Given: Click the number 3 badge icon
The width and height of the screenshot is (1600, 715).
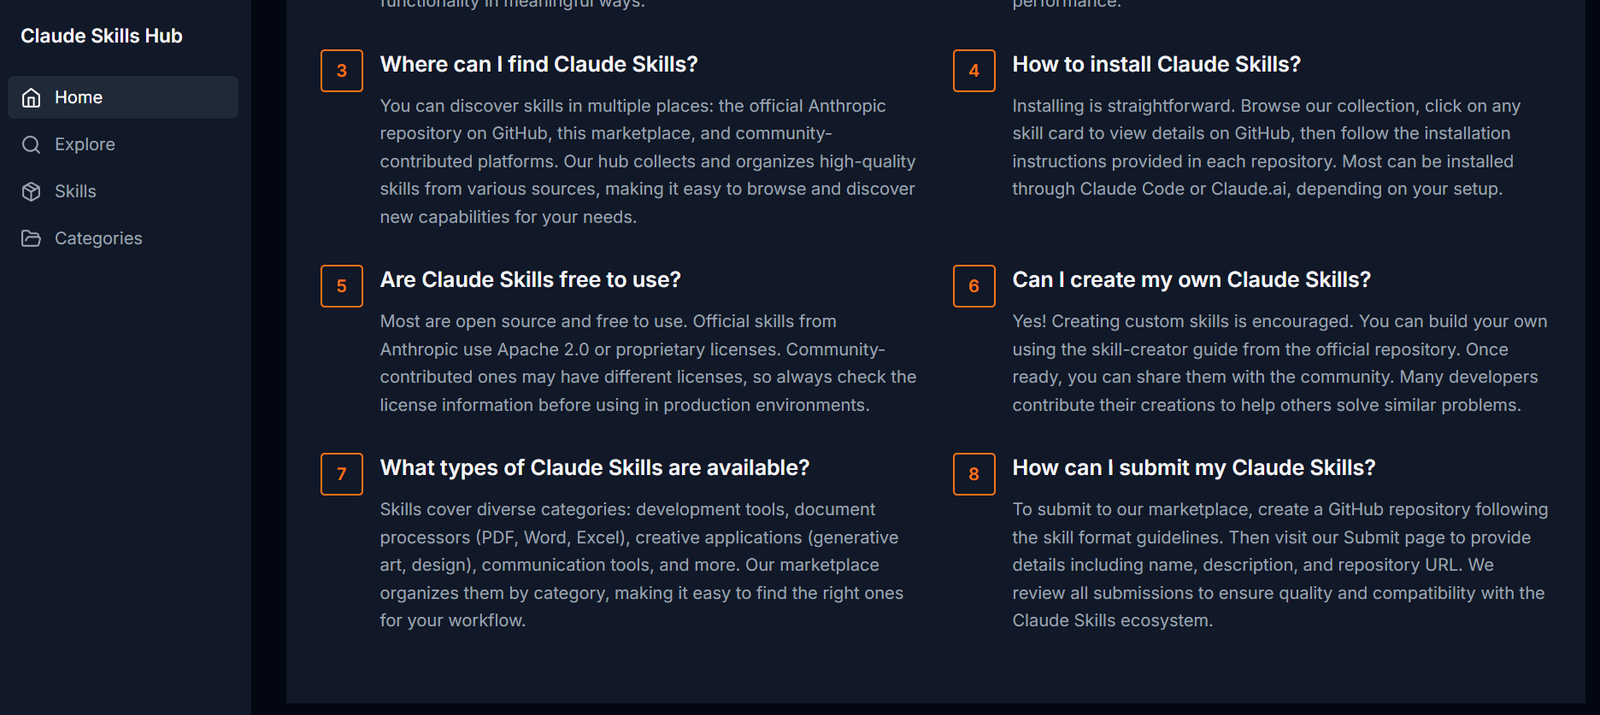Looking at the screenshot, I should 342,71.
